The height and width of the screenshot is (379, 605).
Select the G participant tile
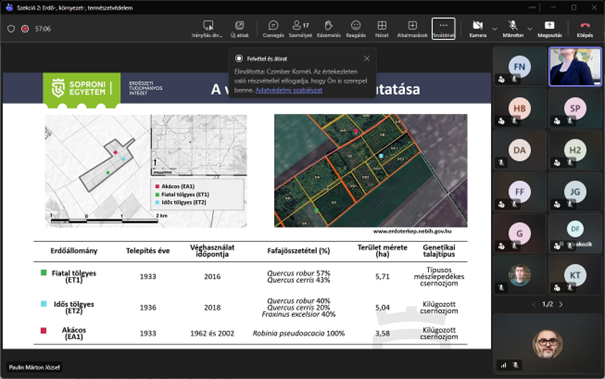coord(519,233)
